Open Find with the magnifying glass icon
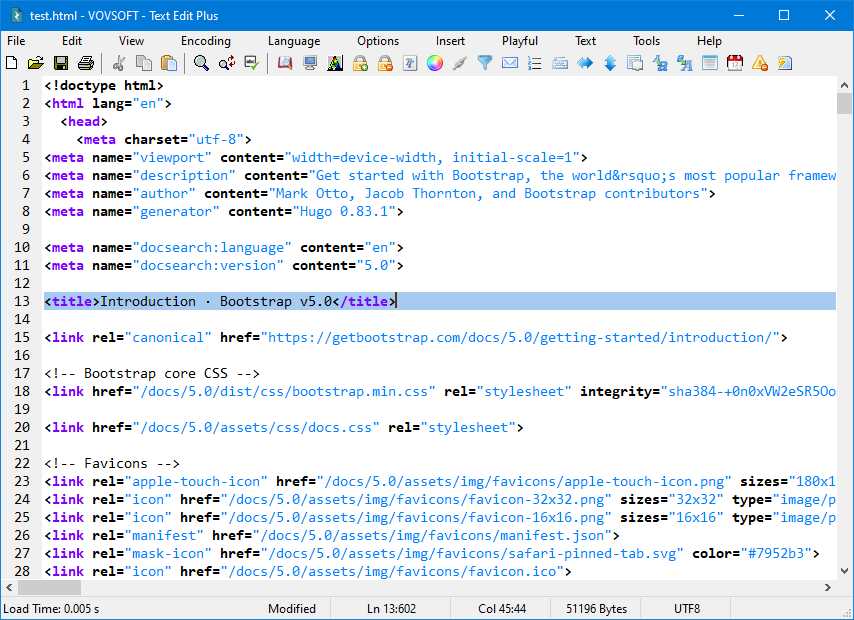The width and height of the screenshot is (854, 620). click(x=201, y=63)
